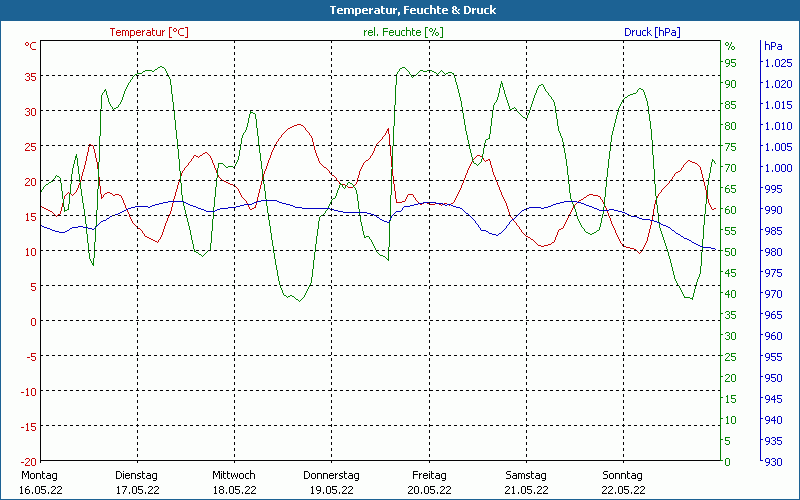This screenshot has height=500, width=800.
Task: Click the date '16.05.22'
Action: pyautogui.click(x=40, y=490)
